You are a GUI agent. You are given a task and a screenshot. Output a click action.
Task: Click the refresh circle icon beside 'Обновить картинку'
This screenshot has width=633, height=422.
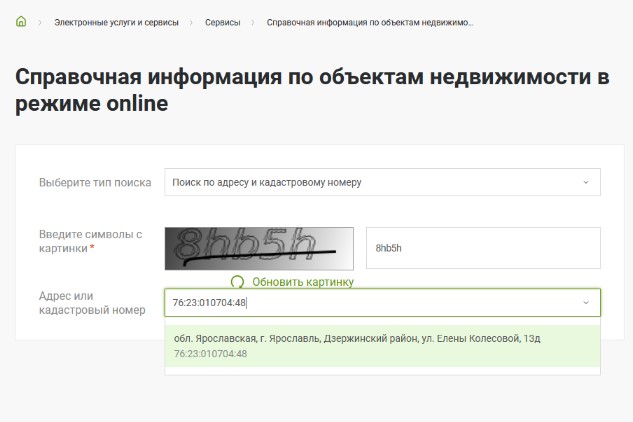point(237,281)
